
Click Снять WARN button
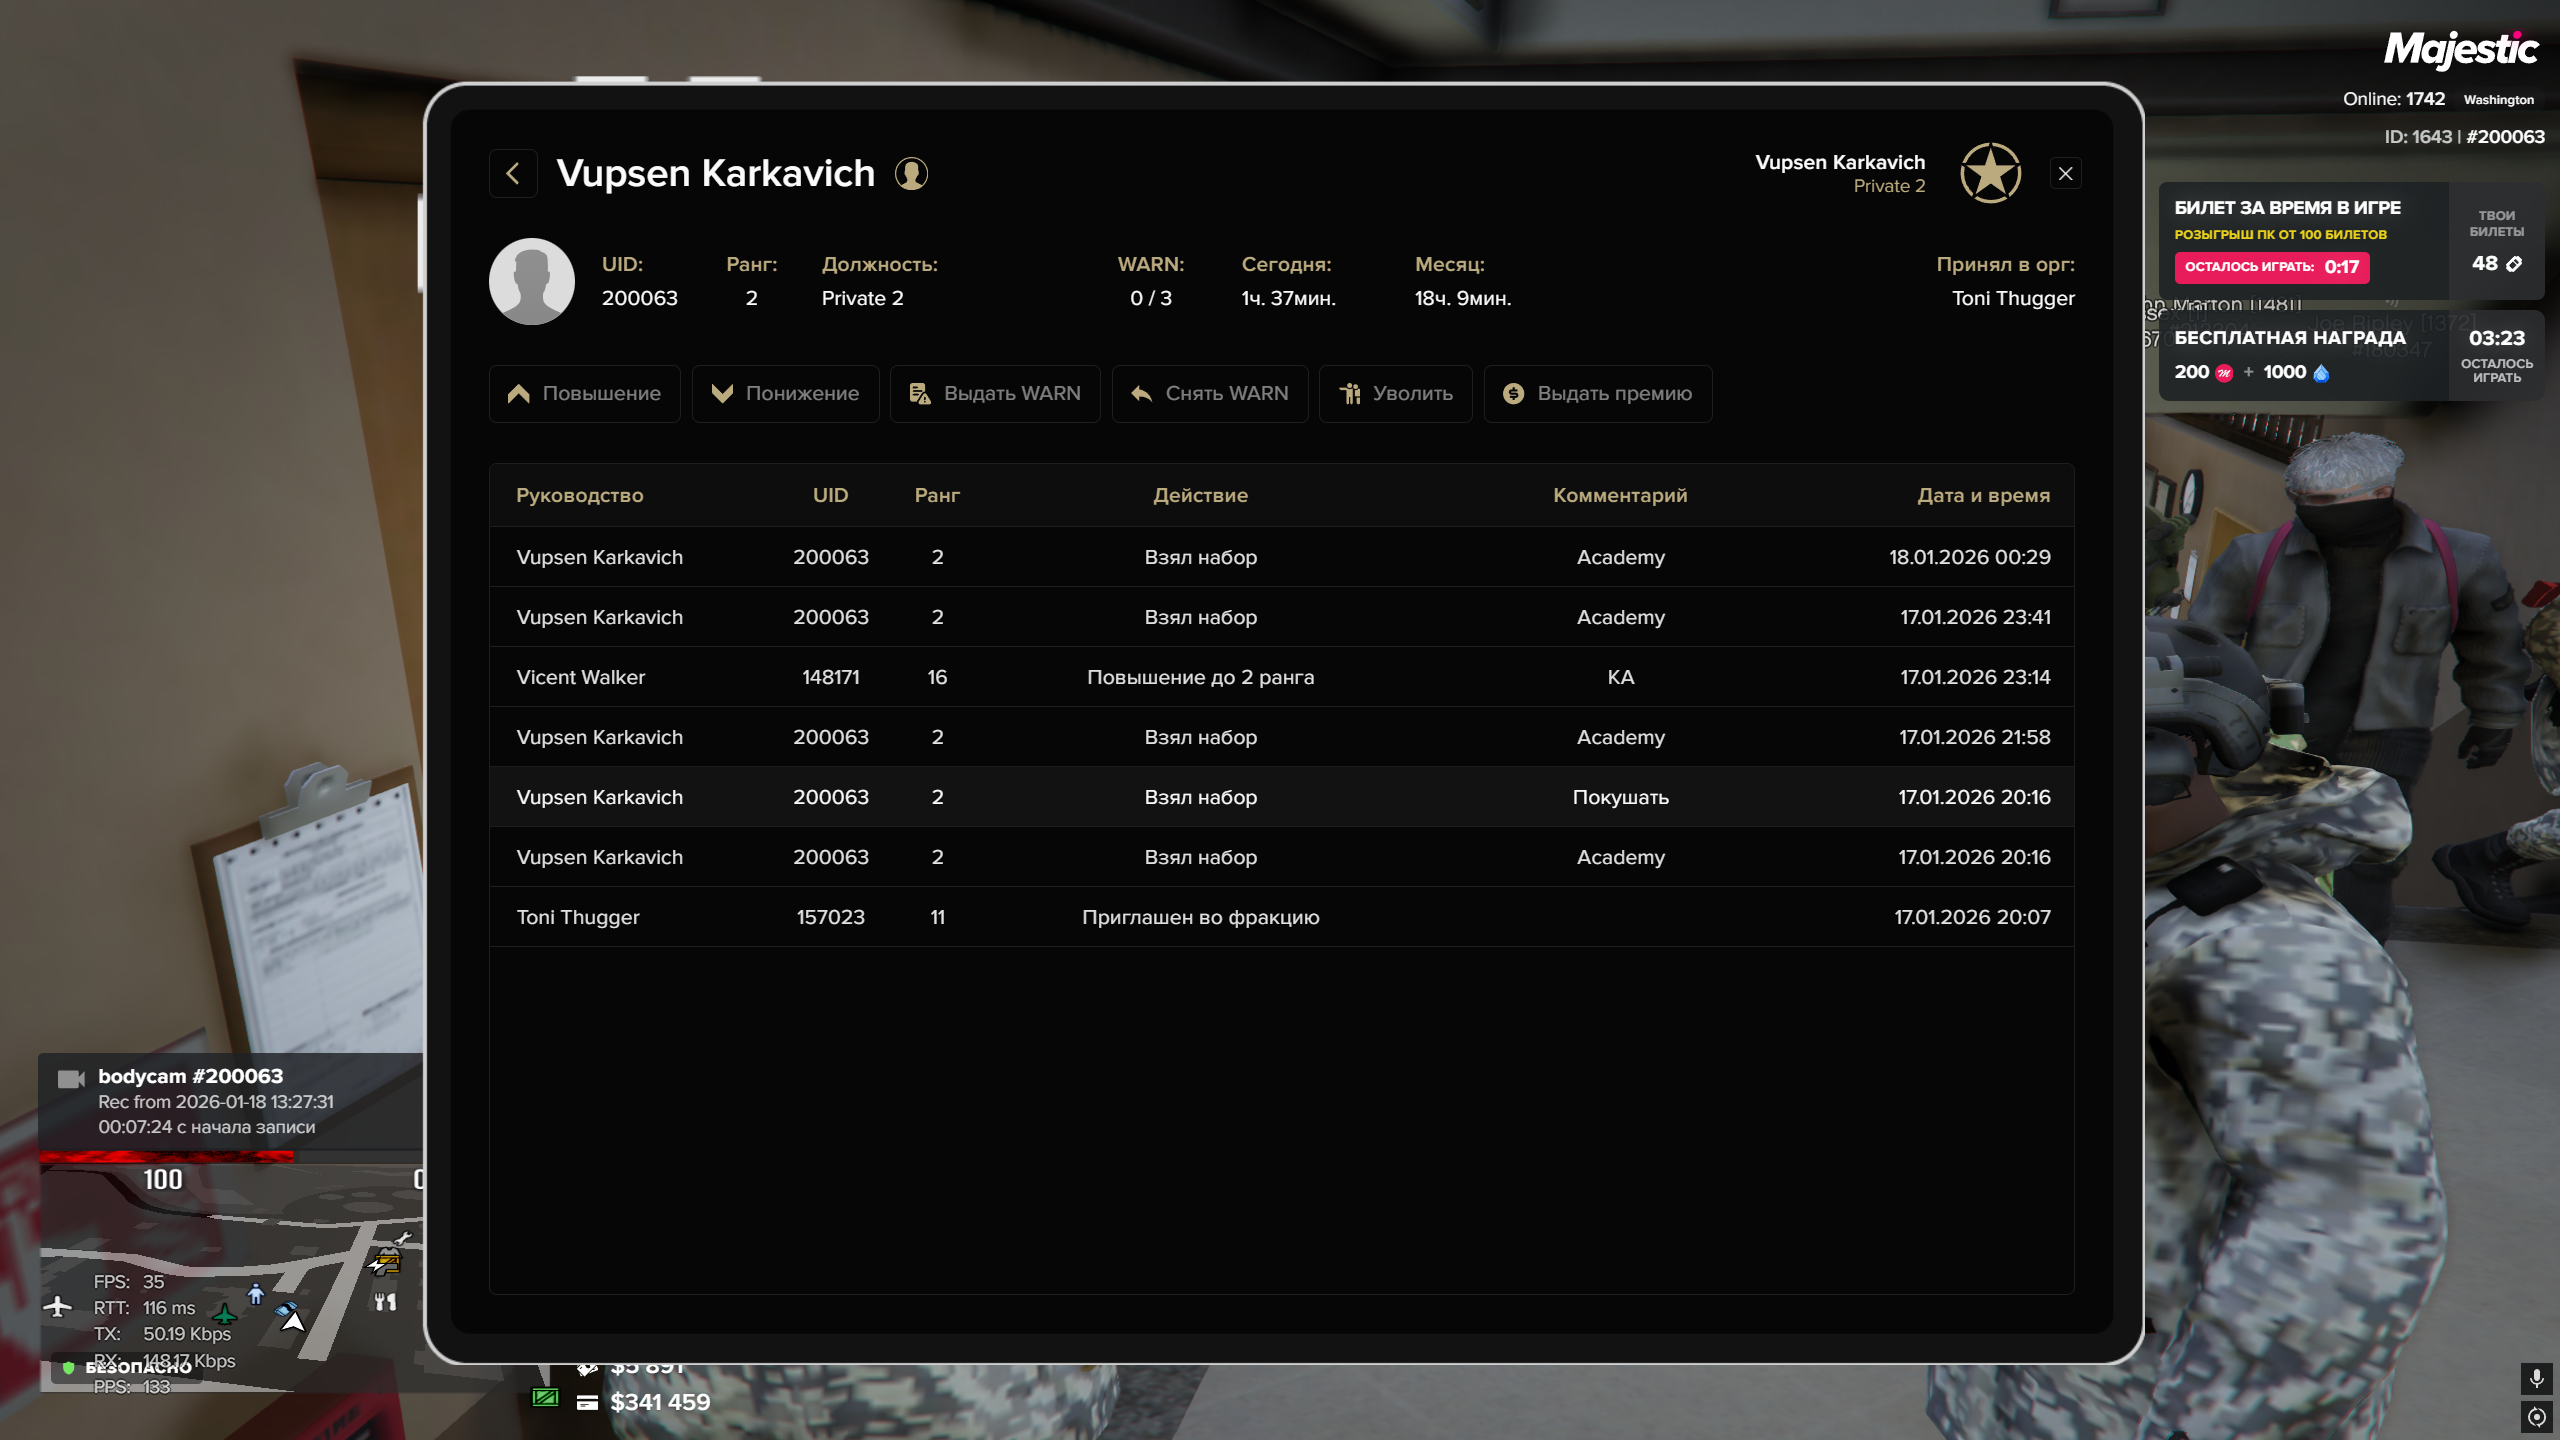pos(1210,394)
